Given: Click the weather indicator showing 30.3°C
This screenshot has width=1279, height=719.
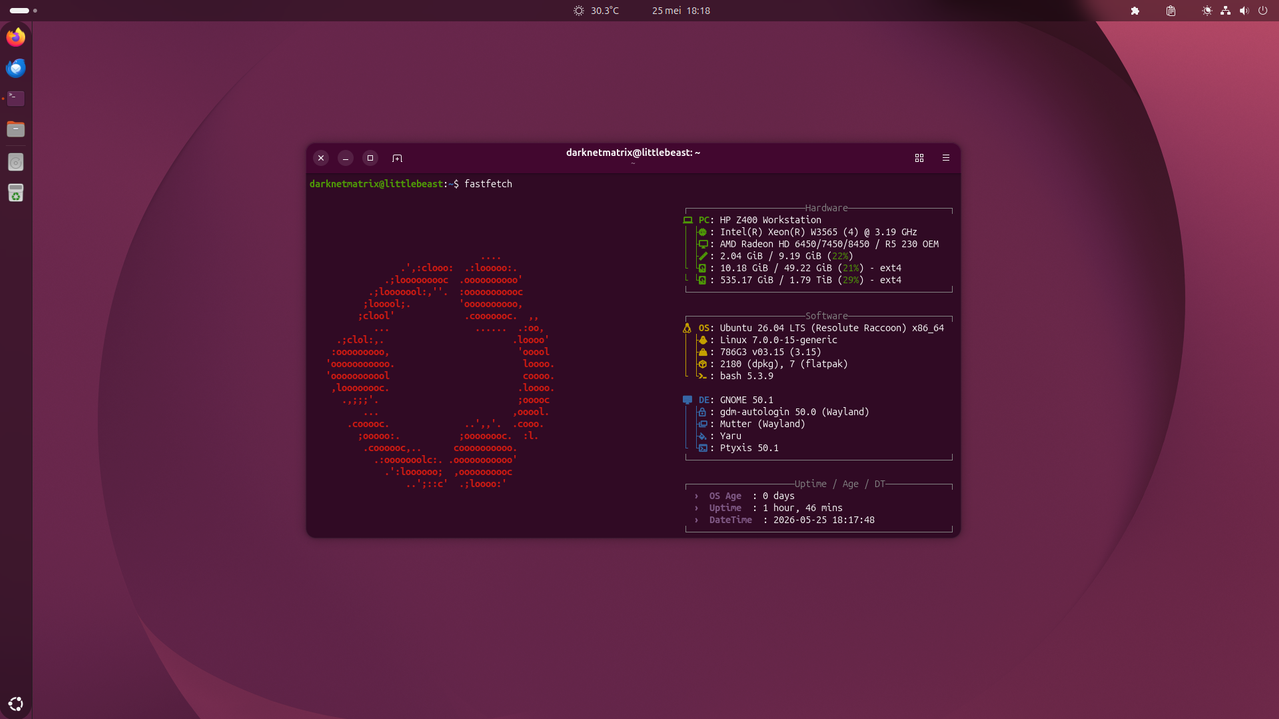Looking at the screenshot, I should tap(596, 10).
